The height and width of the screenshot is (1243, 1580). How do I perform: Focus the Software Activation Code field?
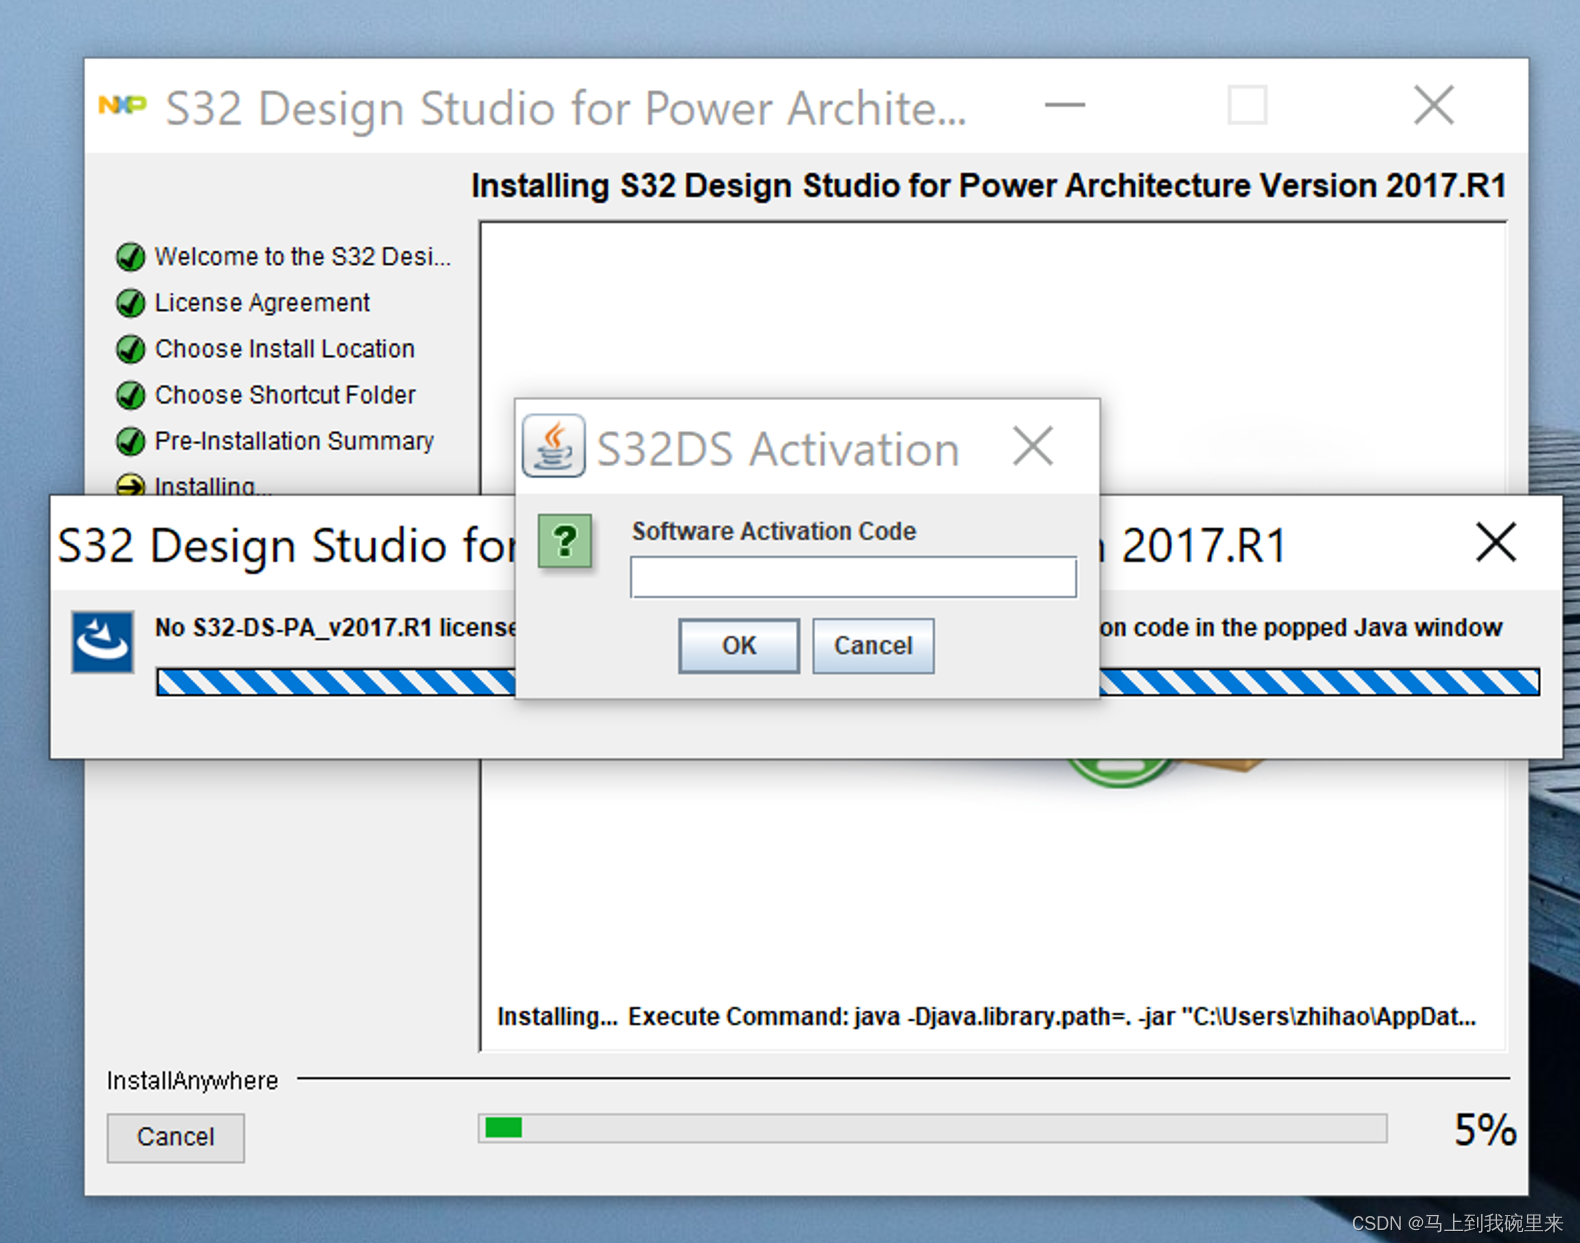pyautogui.click(x=853, y=577)
